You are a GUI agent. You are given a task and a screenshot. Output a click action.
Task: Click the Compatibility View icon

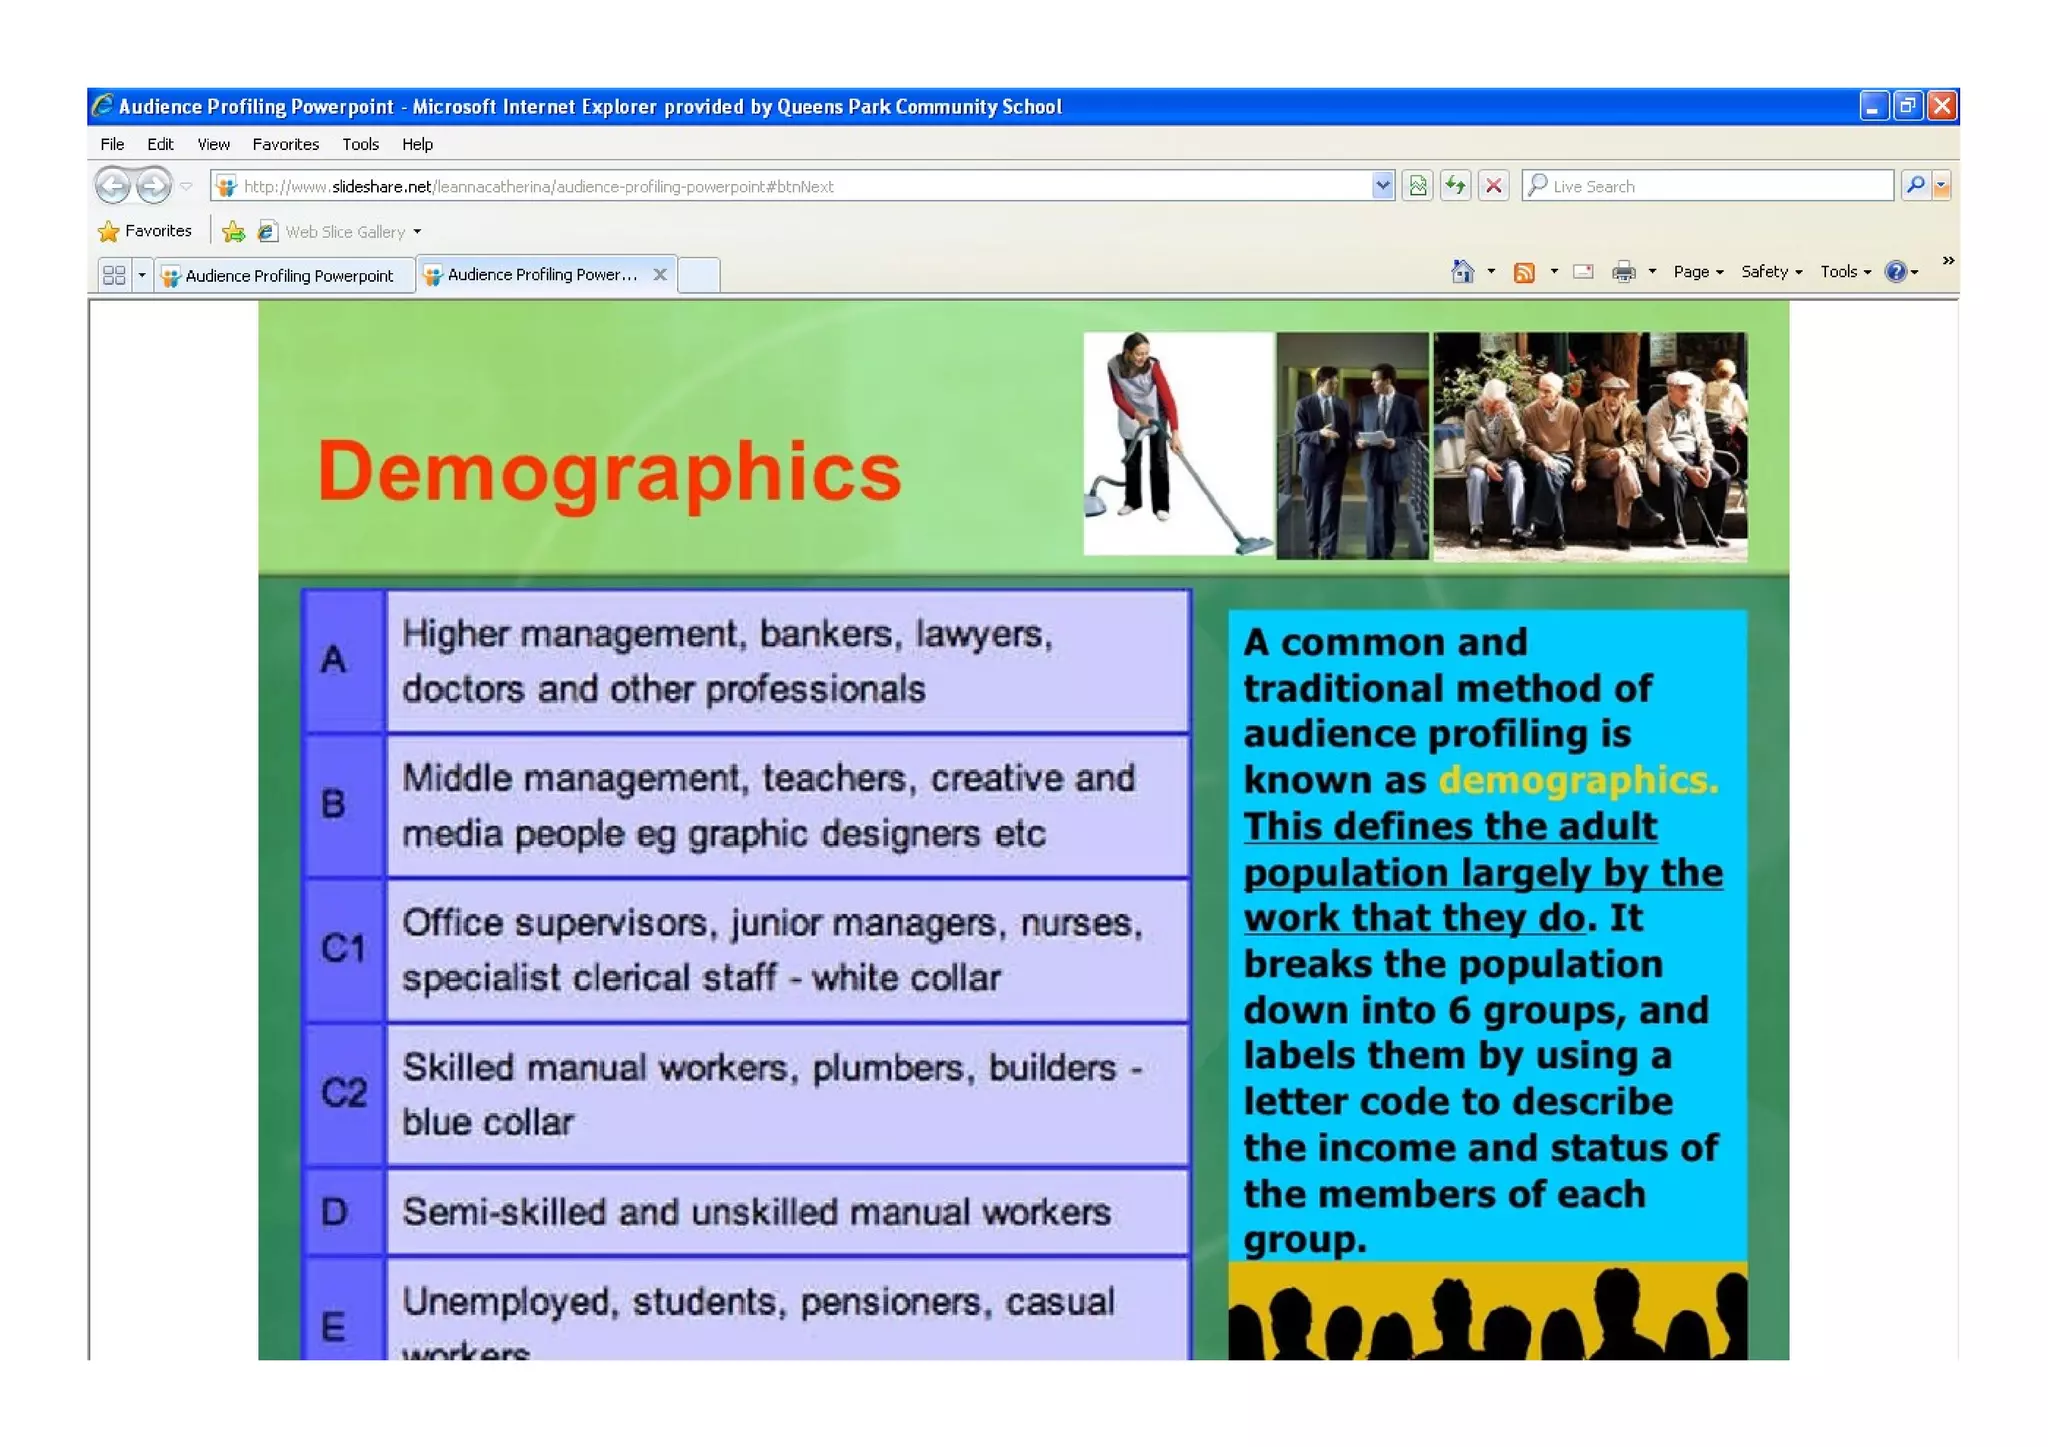pos(1417,186)
